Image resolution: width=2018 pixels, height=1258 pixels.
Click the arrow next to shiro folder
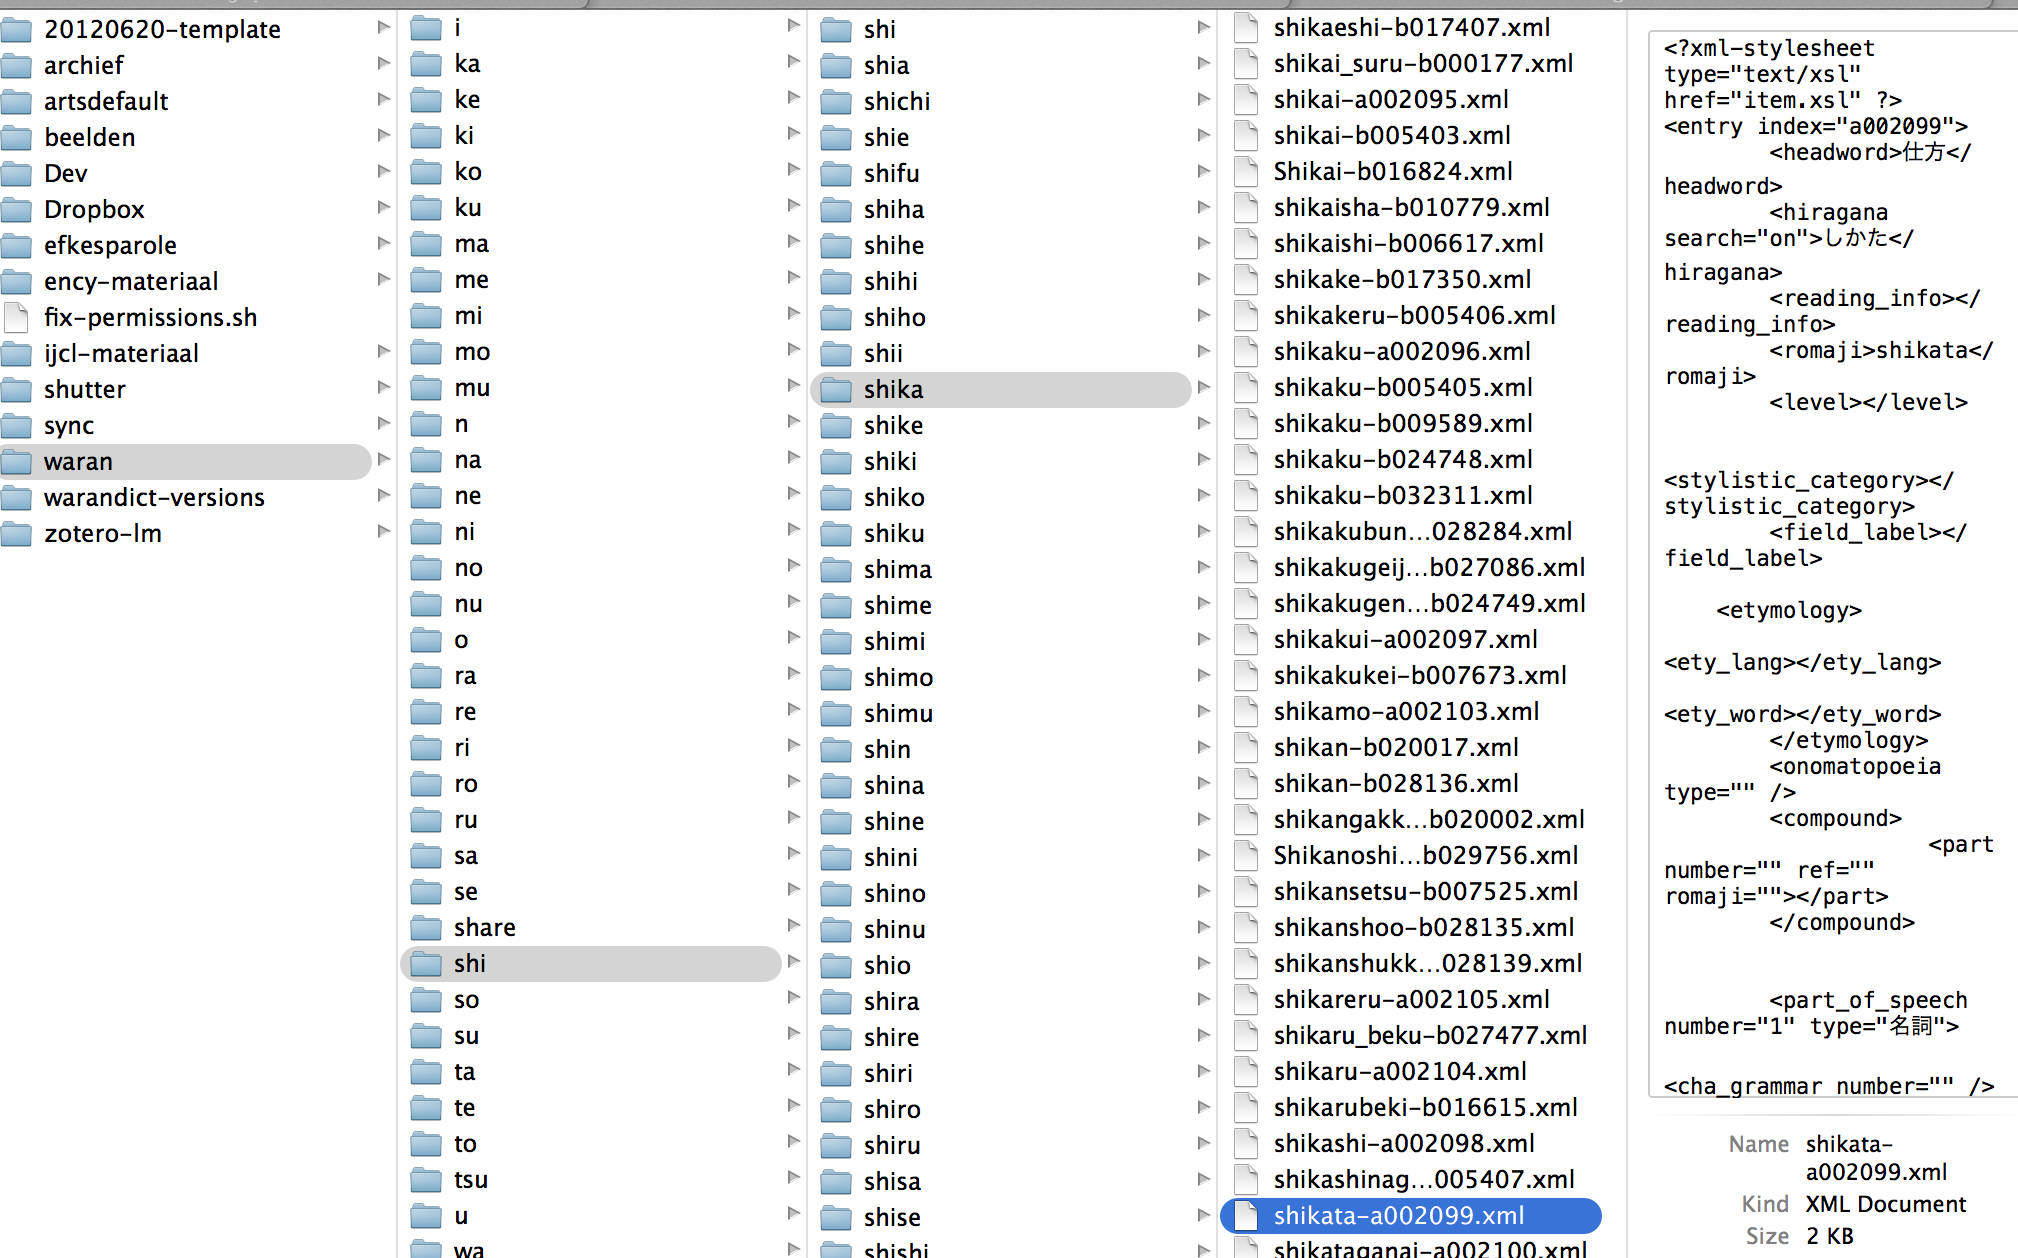point(1203,1108)
